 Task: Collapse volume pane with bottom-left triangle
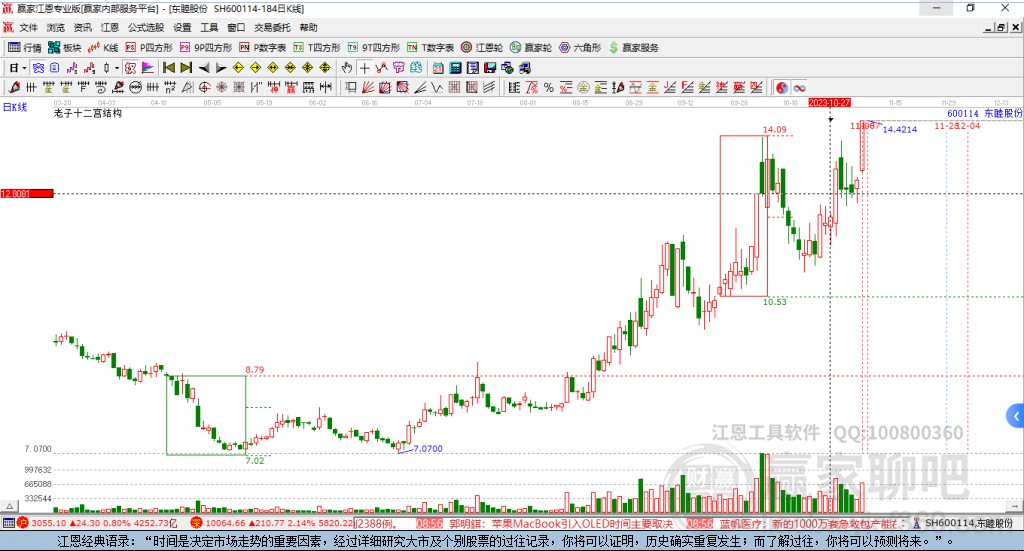tap(9, 506)
